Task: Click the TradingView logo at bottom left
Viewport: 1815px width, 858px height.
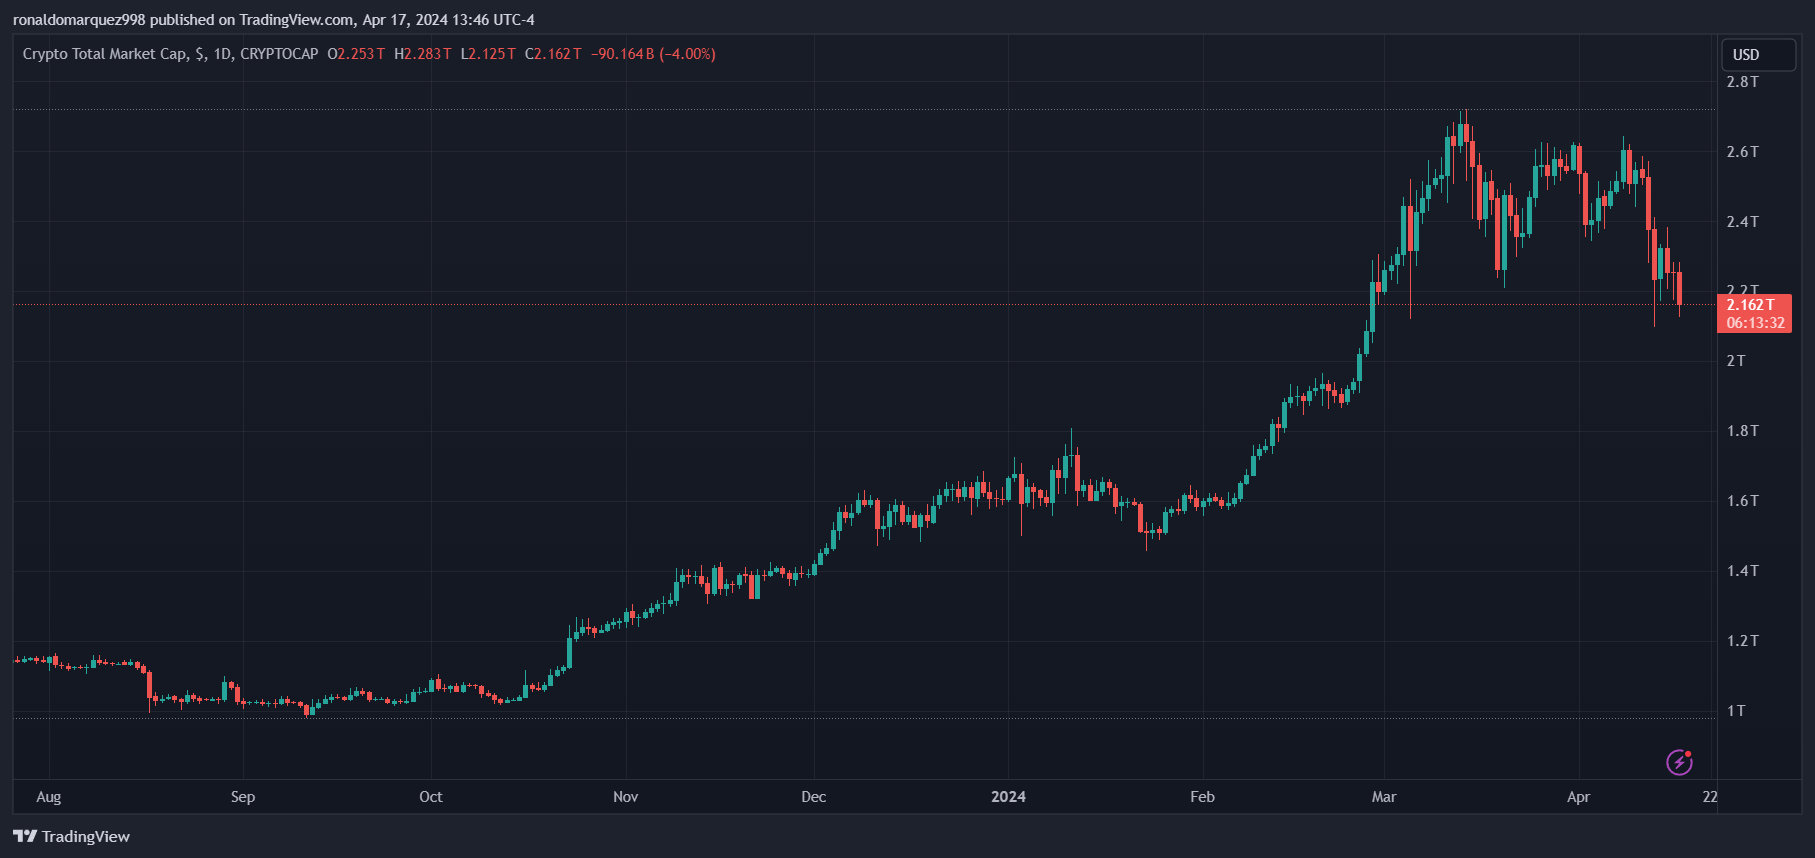Action: coord(71,836)
